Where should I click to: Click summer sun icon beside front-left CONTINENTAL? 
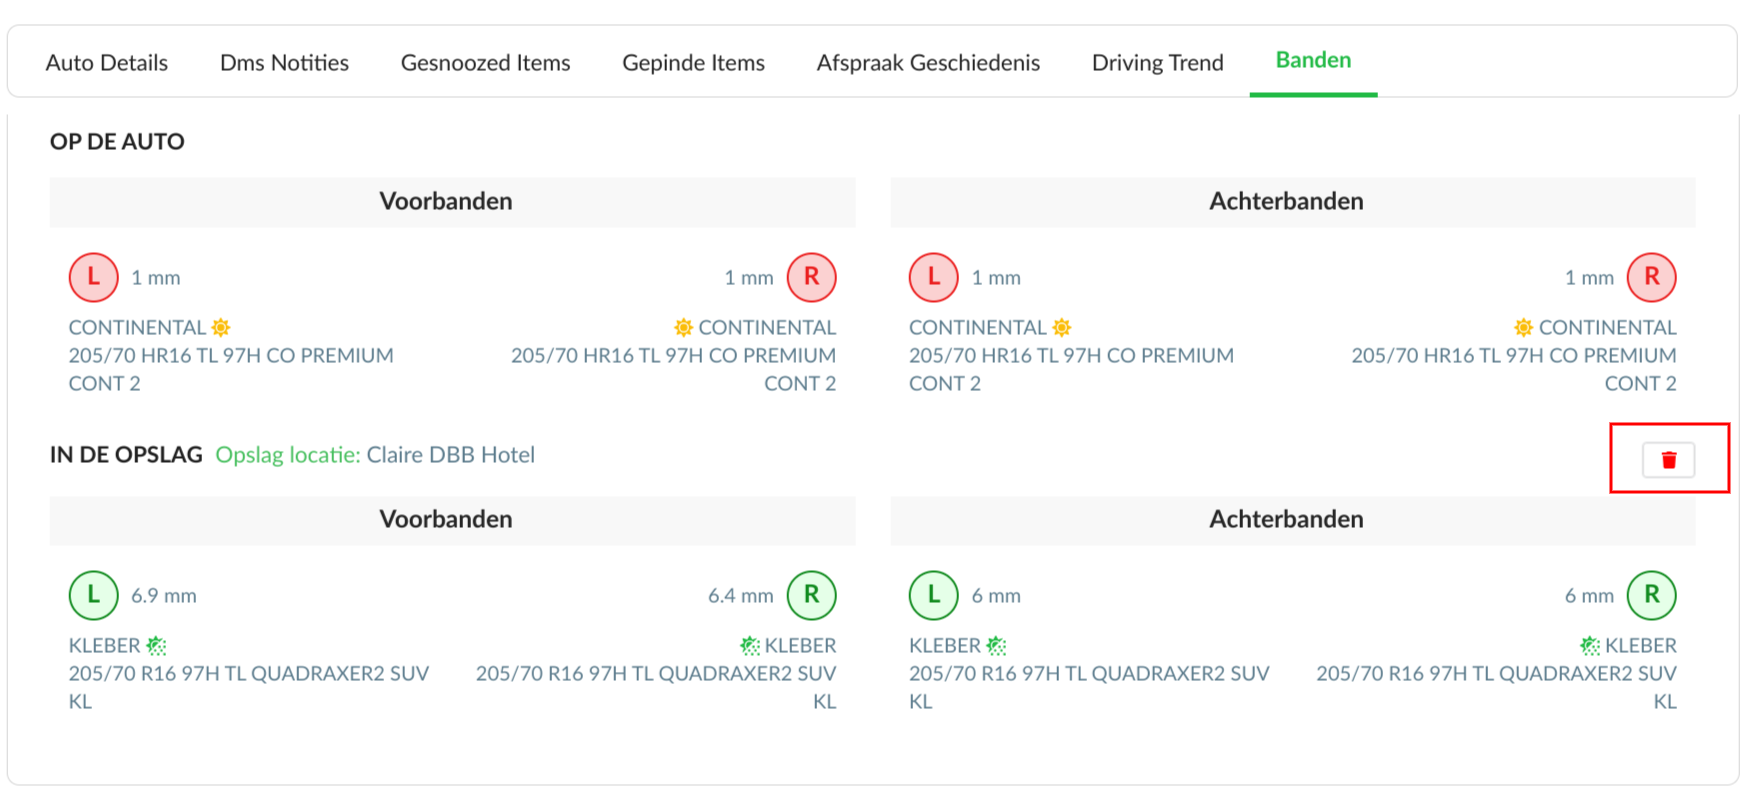click(x=221, y=327)
